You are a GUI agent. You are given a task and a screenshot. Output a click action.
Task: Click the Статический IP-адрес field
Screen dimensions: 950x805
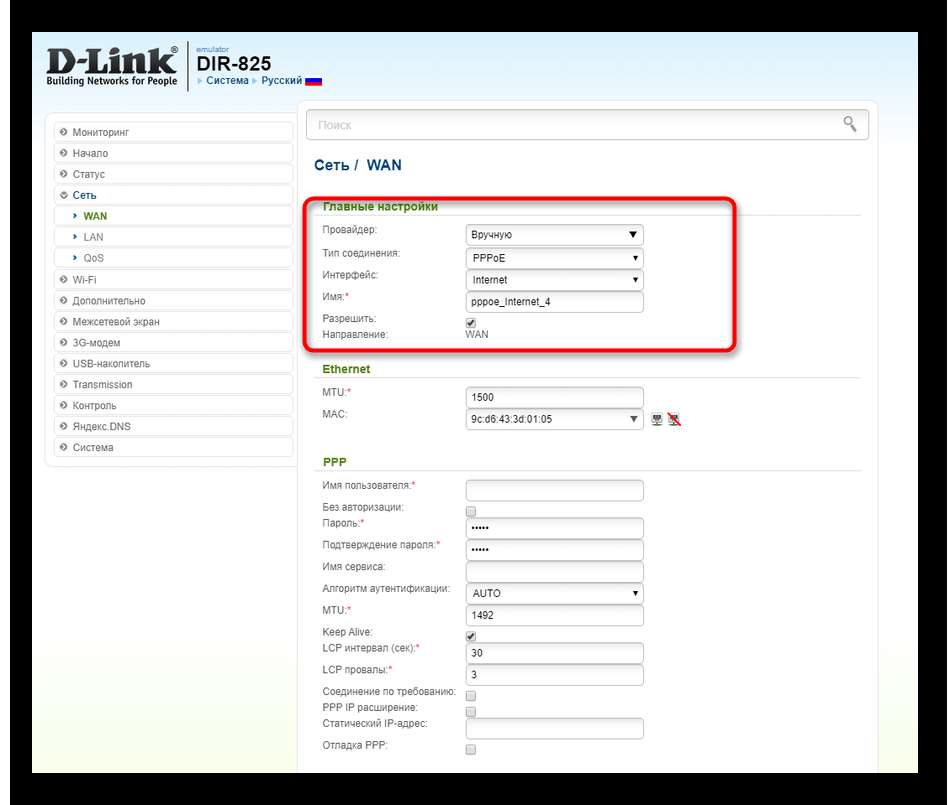tap(554, 728)
